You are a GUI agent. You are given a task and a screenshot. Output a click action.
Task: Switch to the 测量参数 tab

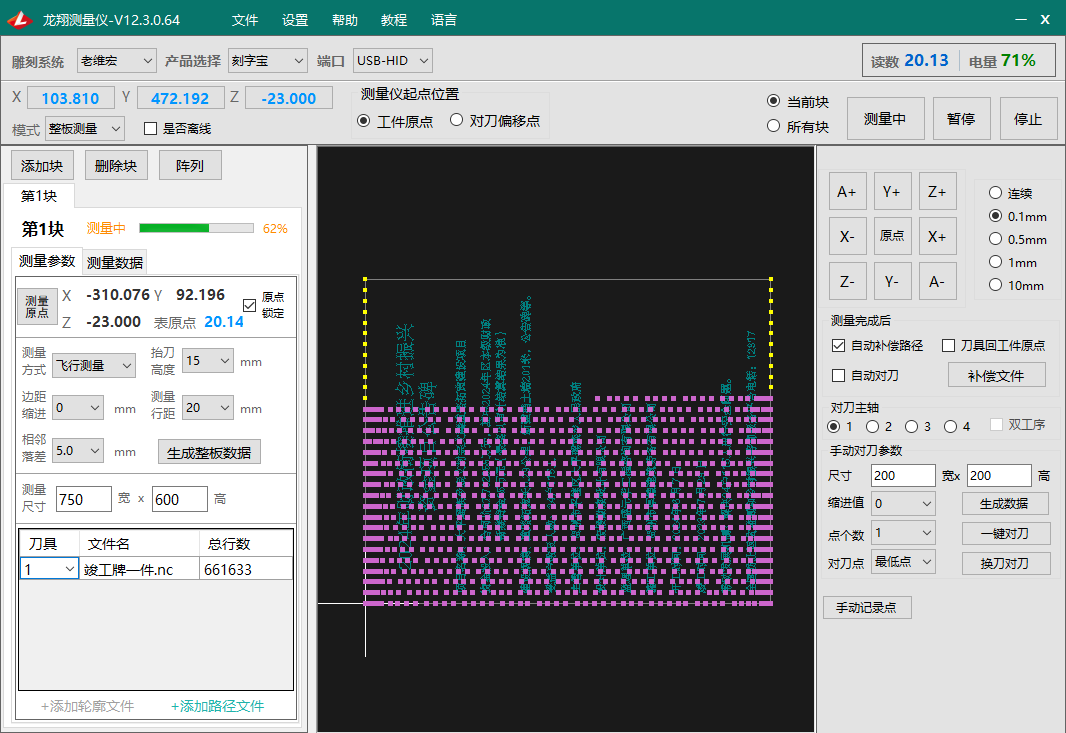pyautogui.click(x=47, y=261)
